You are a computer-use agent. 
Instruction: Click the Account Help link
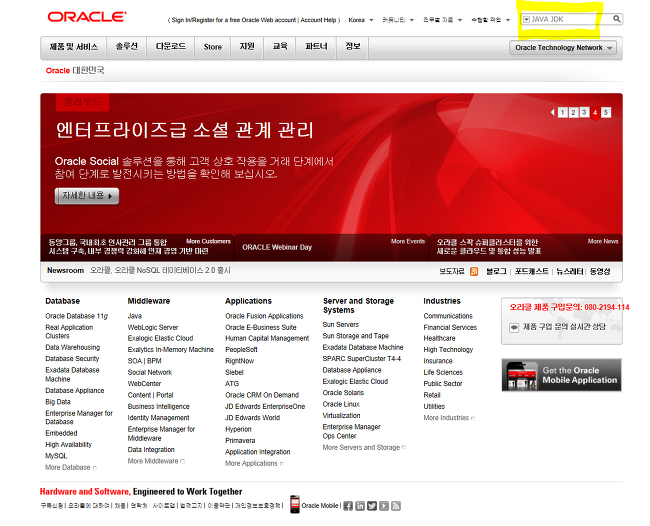pos(318,20)
